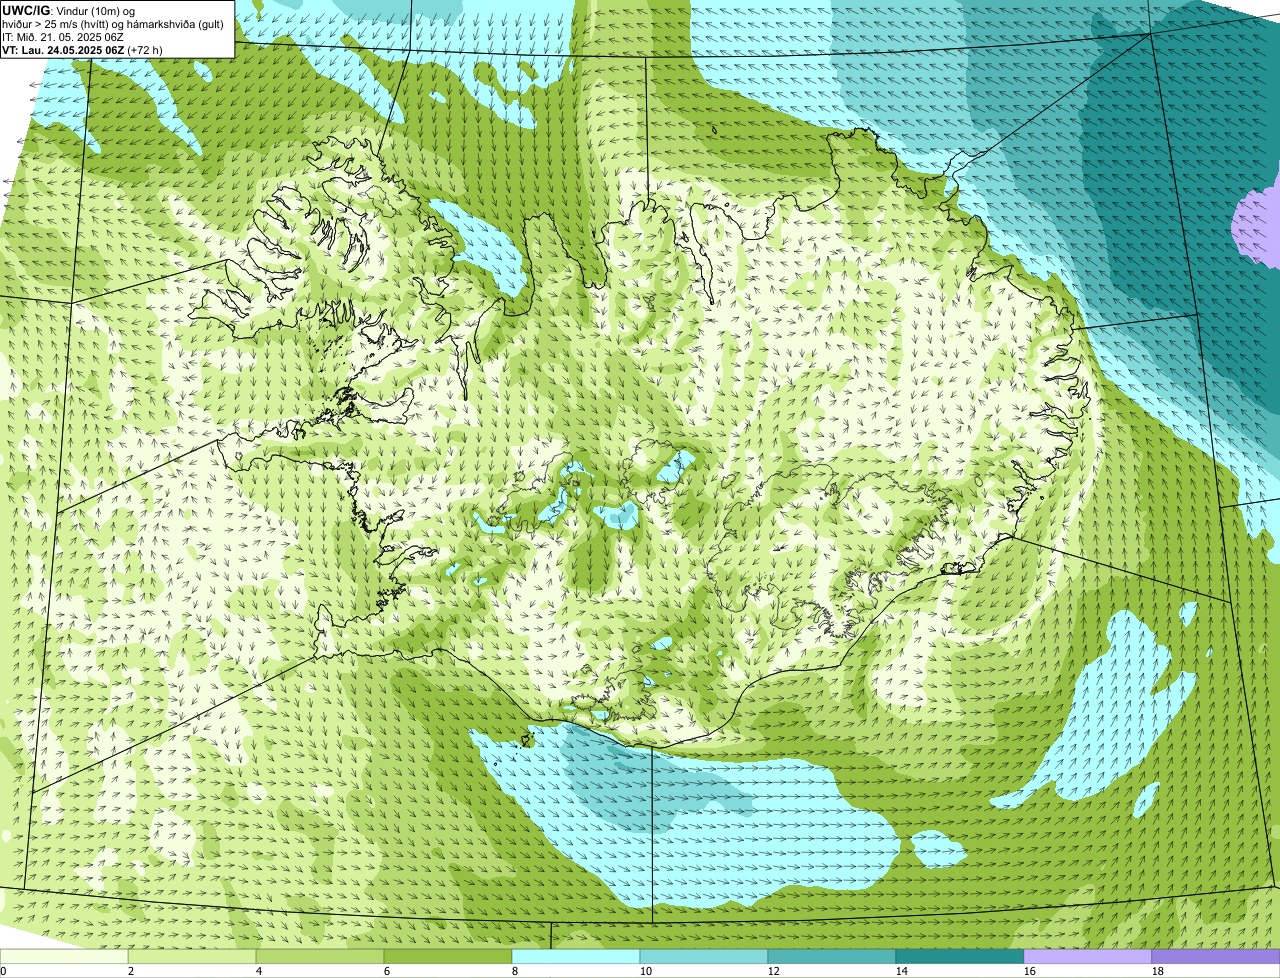Click the legend scale label '2'
This screenshot has width=1280, height=978.
pos(131,971)
